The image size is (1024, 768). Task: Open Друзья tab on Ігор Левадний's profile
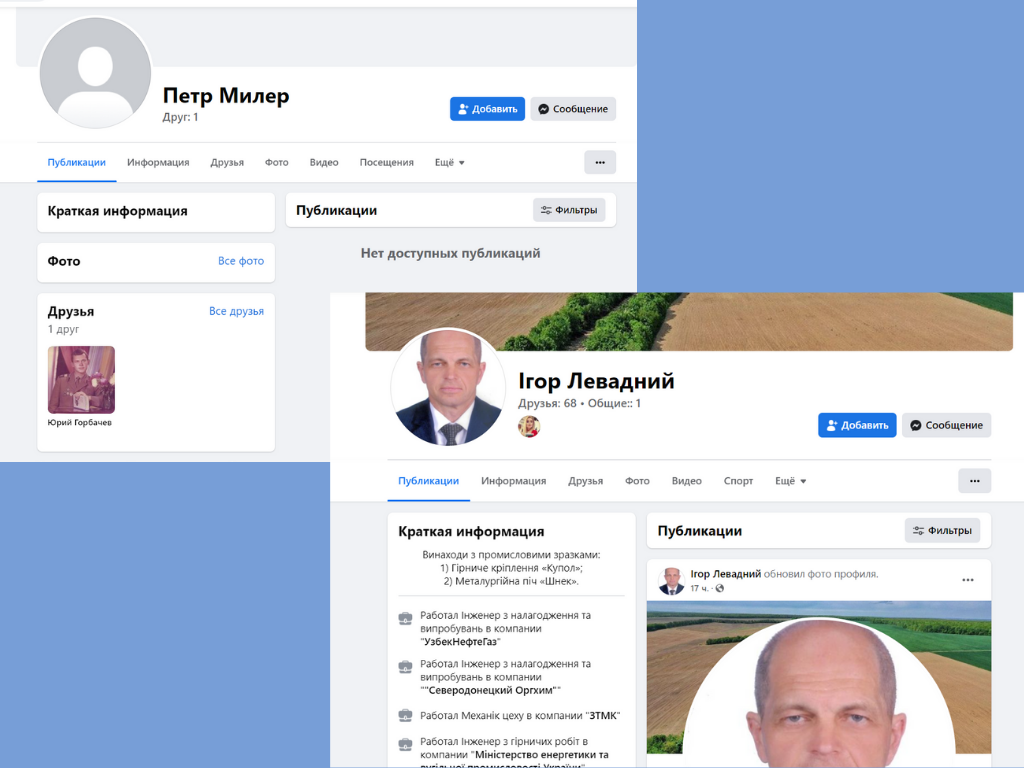585,481
